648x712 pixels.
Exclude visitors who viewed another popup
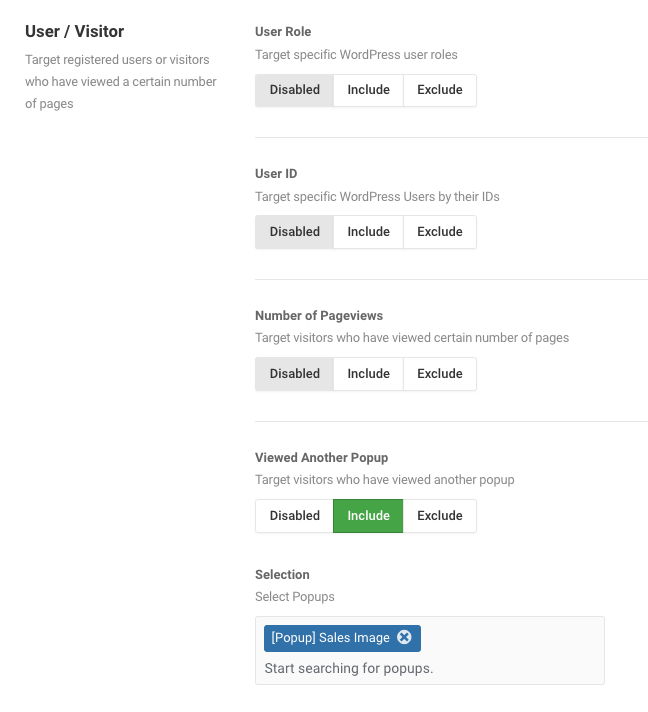(440, 516)
